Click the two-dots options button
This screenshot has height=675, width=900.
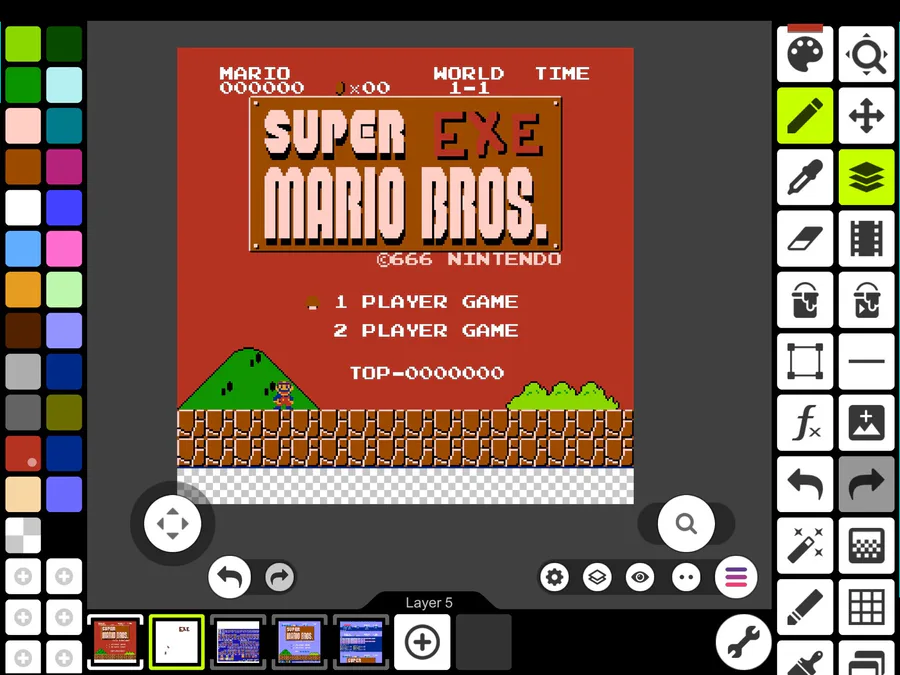pos(686,577)
